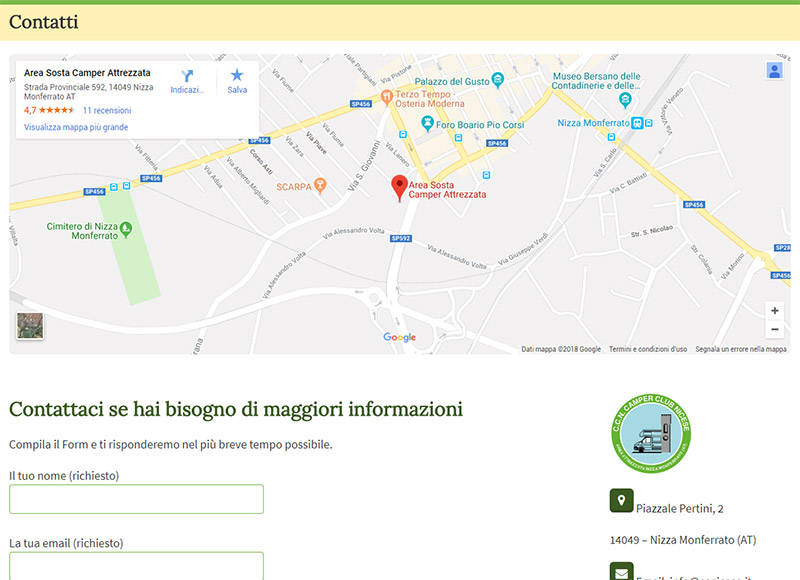
Task: Click the Google logo on map
Action: click(399, 337)
